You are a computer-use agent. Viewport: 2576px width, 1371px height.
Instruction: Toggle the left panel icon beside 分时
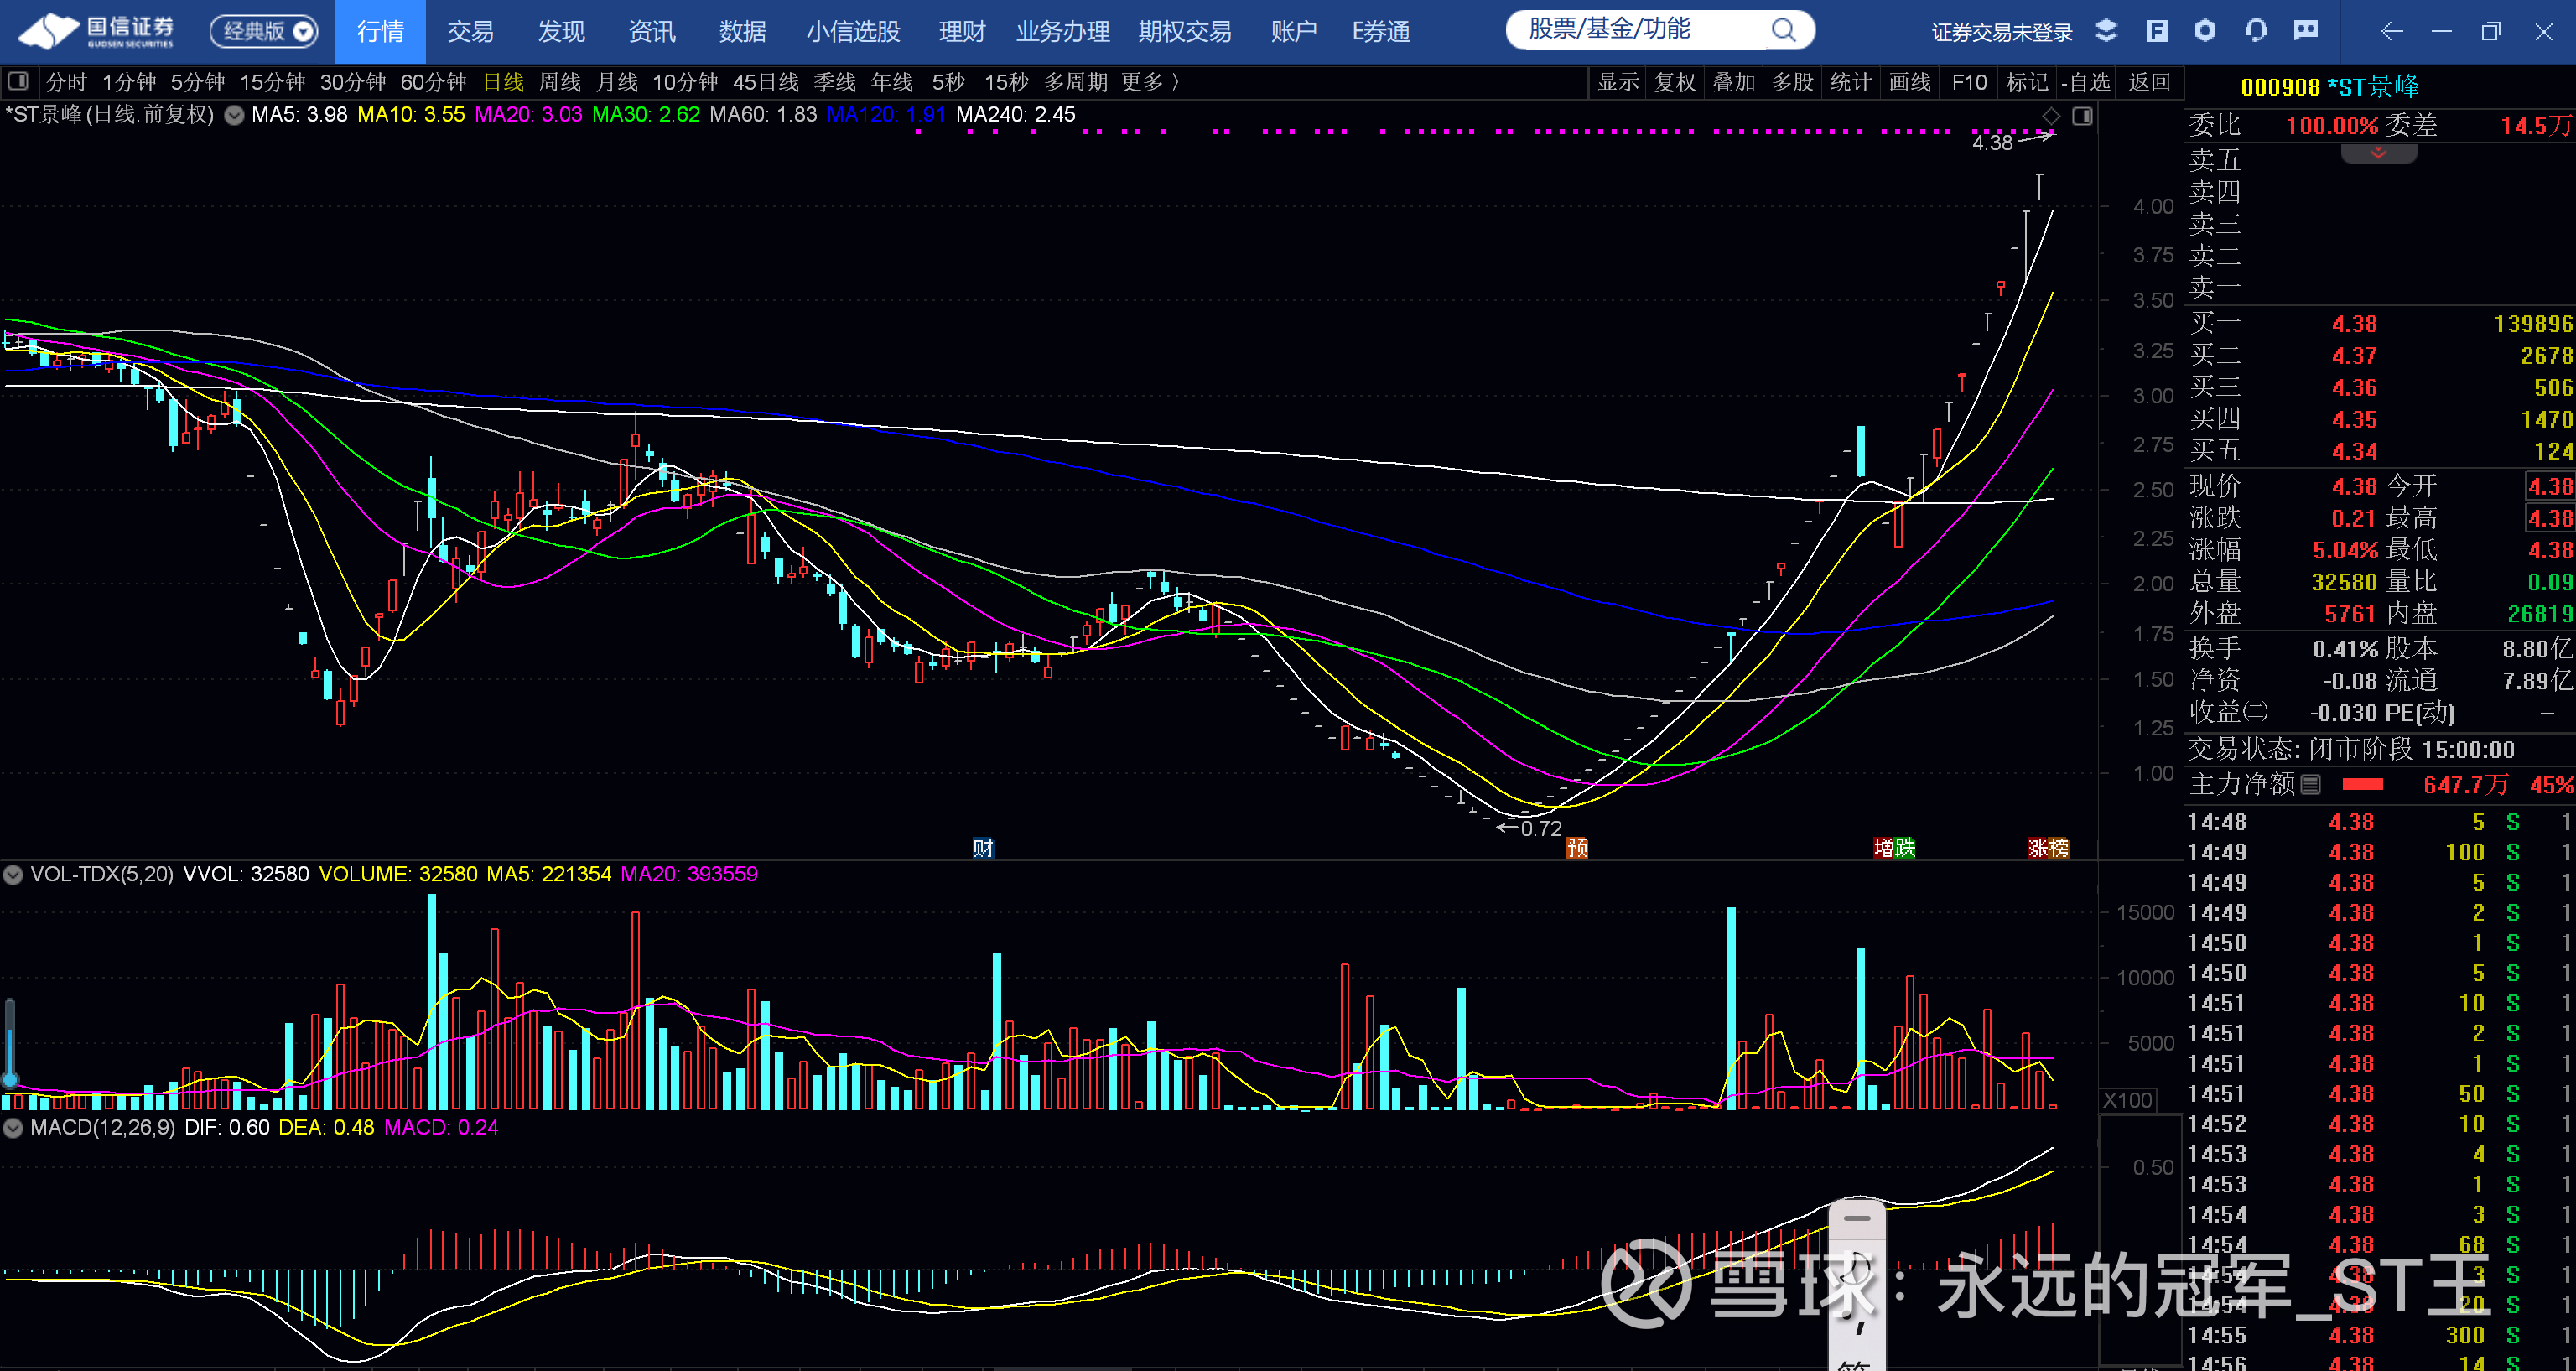tap(18, 82)
